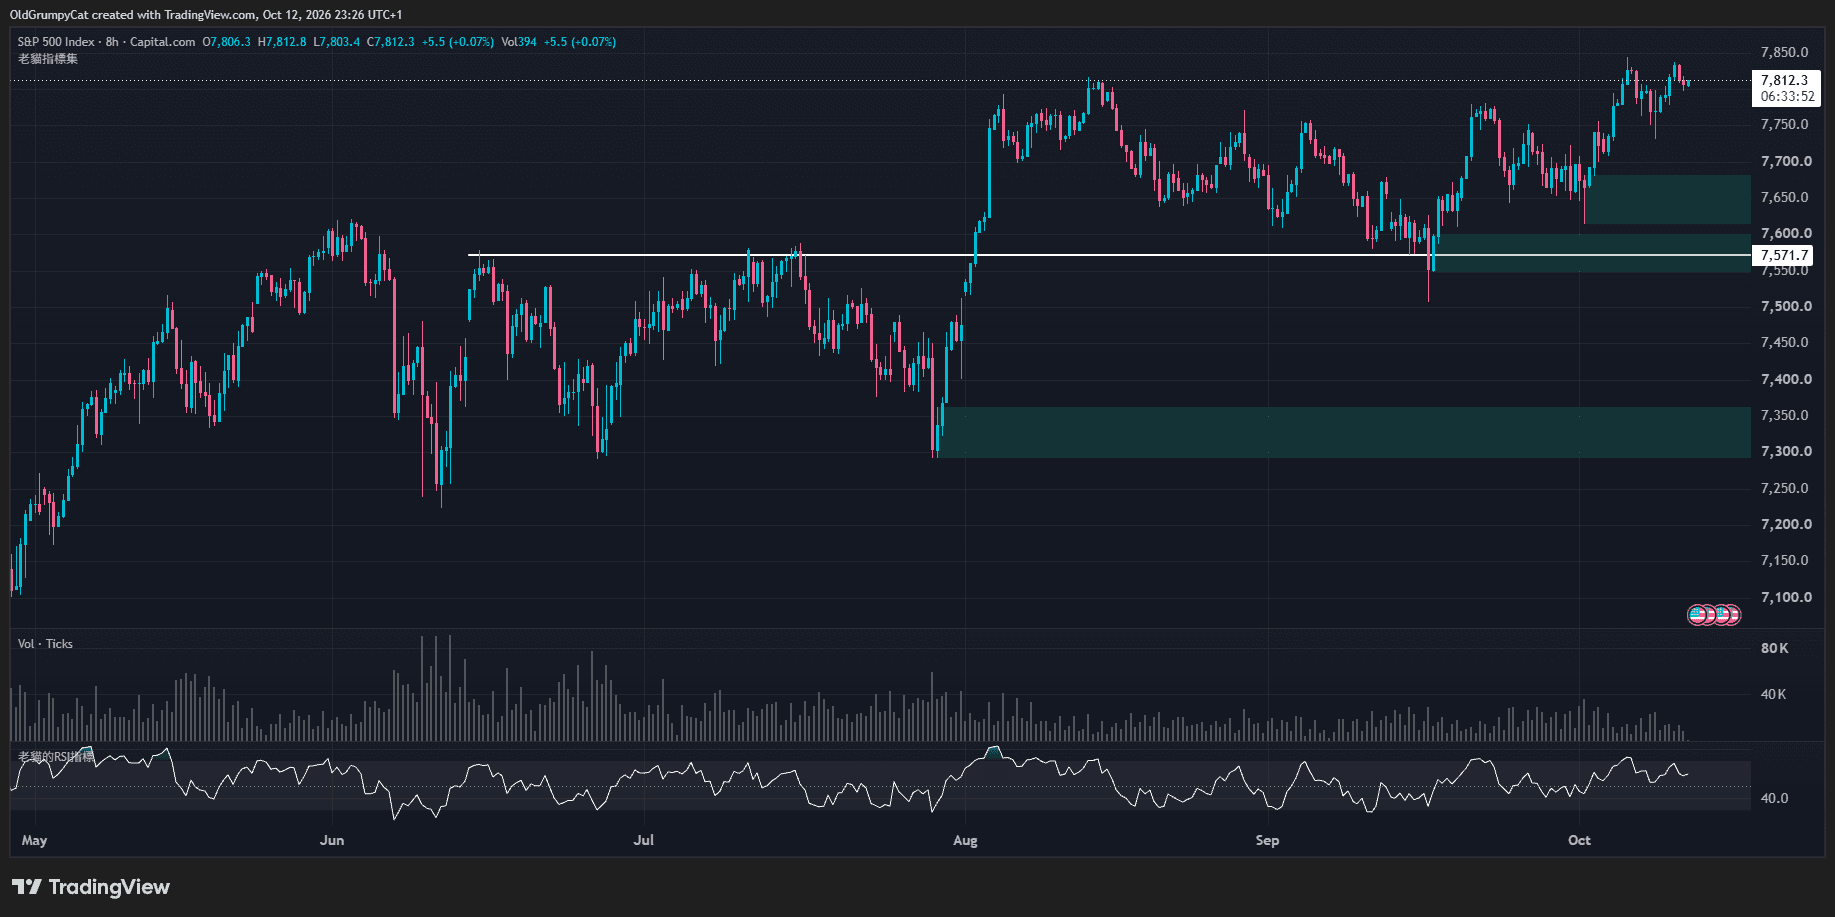Click the 40K volume axis label
1835x917 pixels.
point(1774,694)
